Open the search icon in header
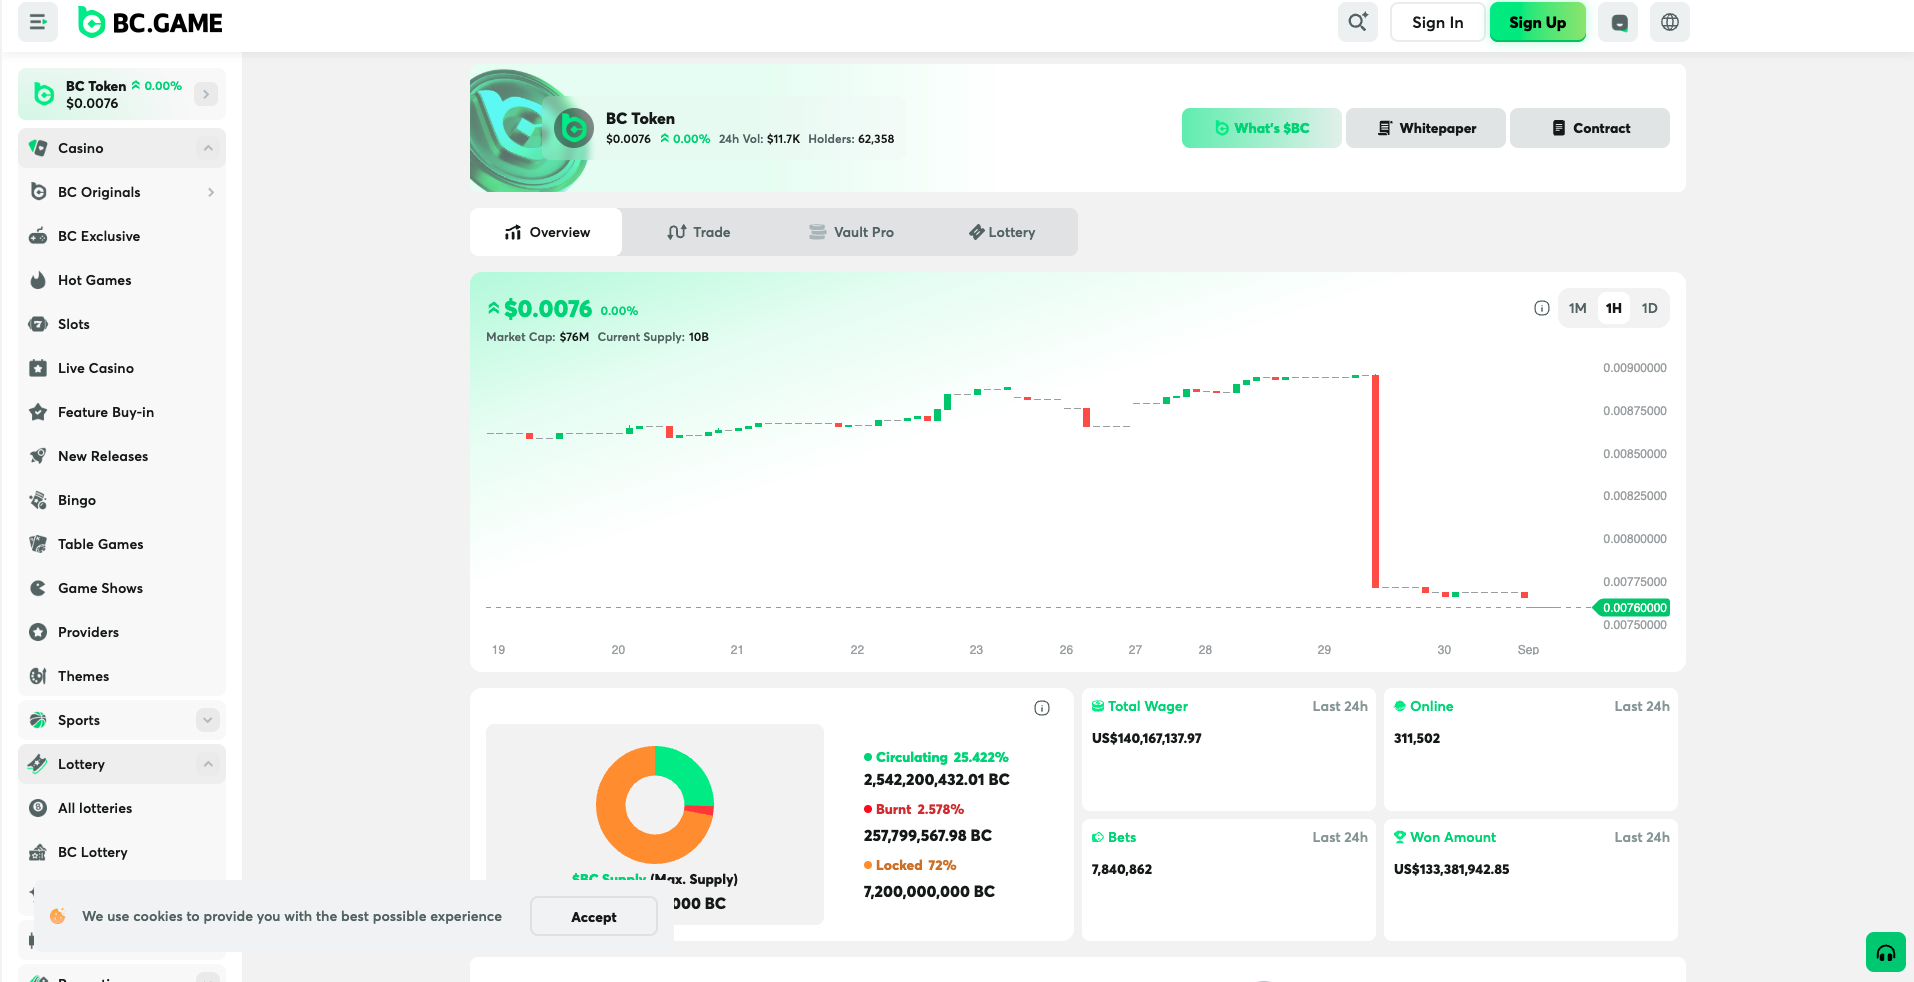The image size is (1914, 982). pos(1357,22)
